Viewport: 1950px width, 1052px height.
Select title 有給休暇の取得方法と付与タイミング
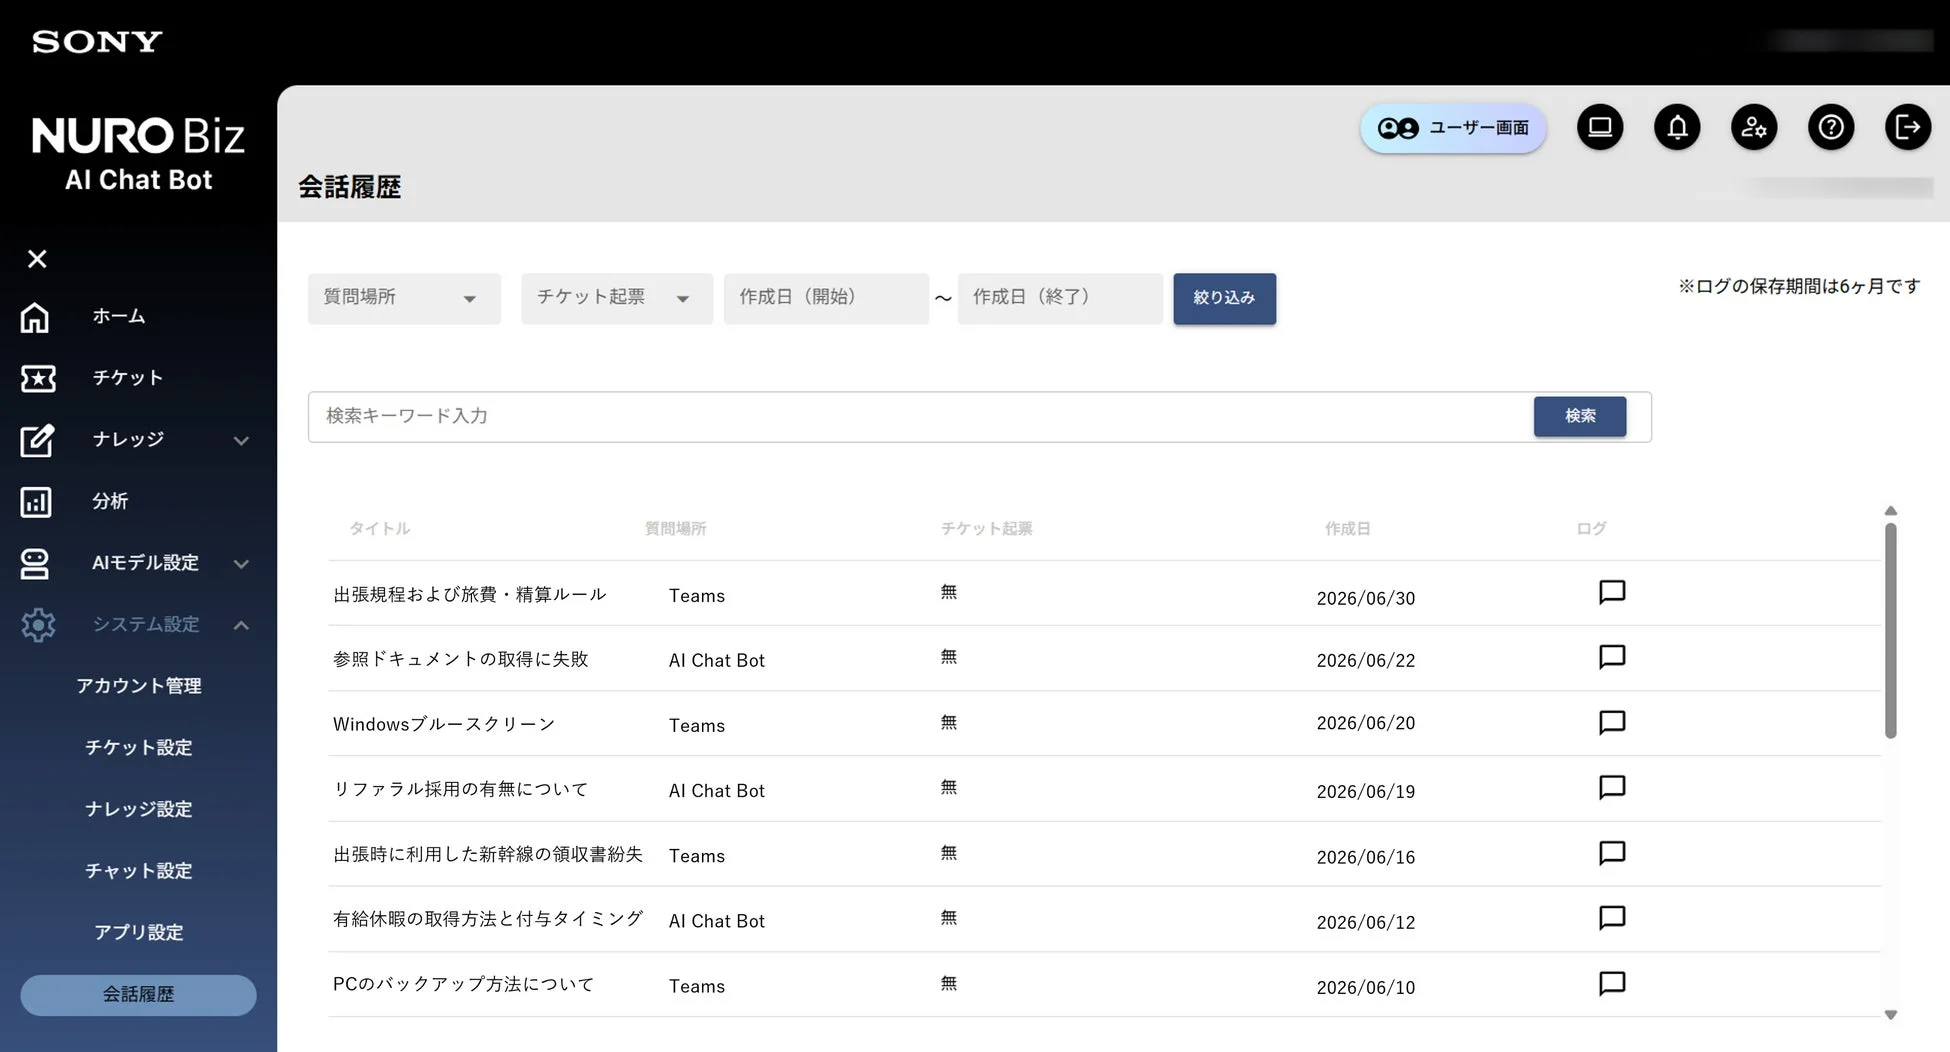tap(488, 919)
